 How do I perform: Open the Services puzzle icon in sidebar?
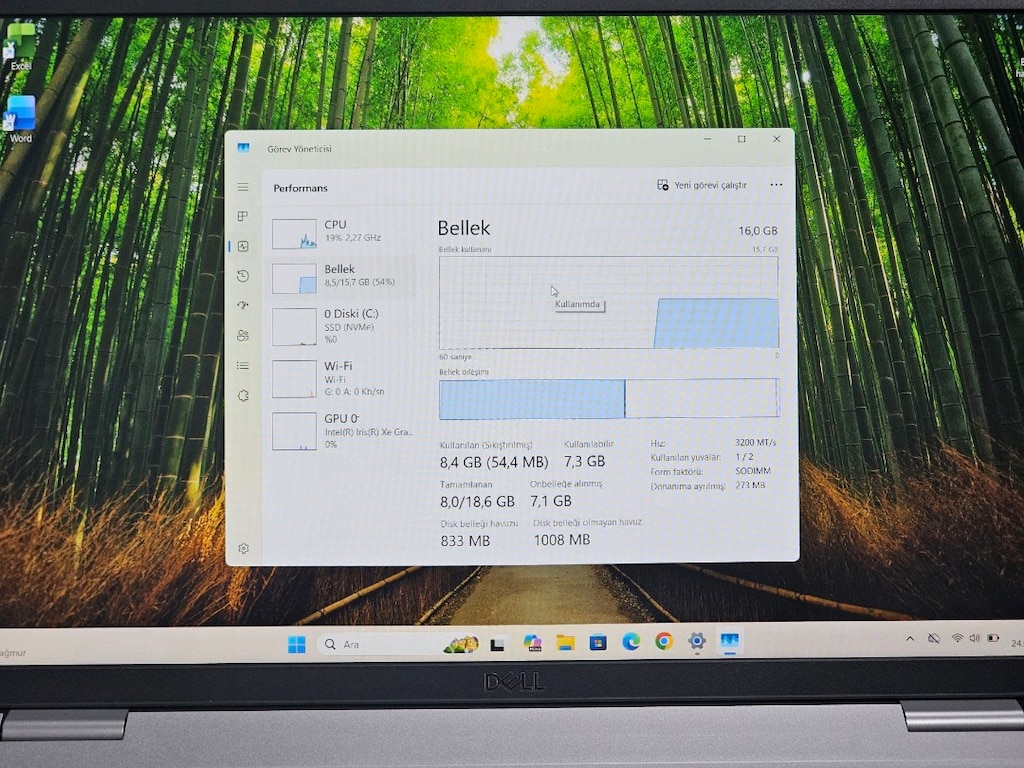coord(243,396)
